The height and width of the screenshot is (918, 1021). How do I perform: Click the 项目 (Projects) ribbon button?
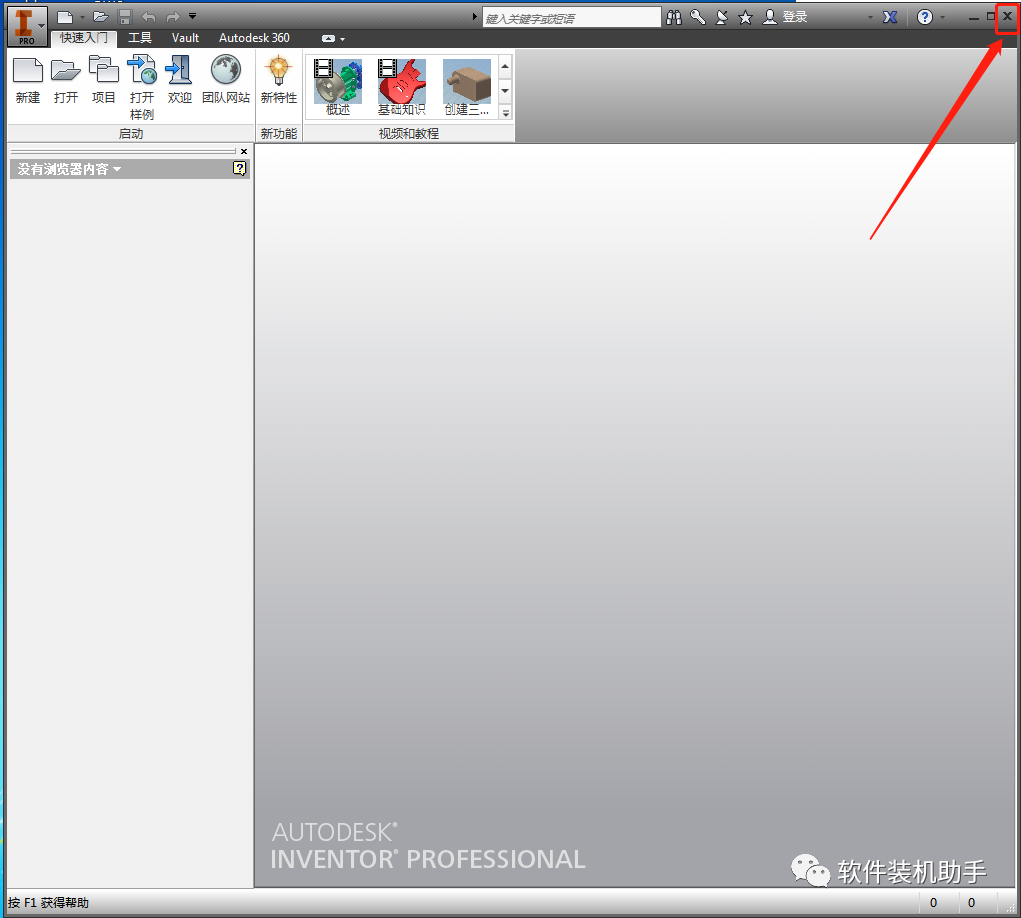click(x=104, y=81)
